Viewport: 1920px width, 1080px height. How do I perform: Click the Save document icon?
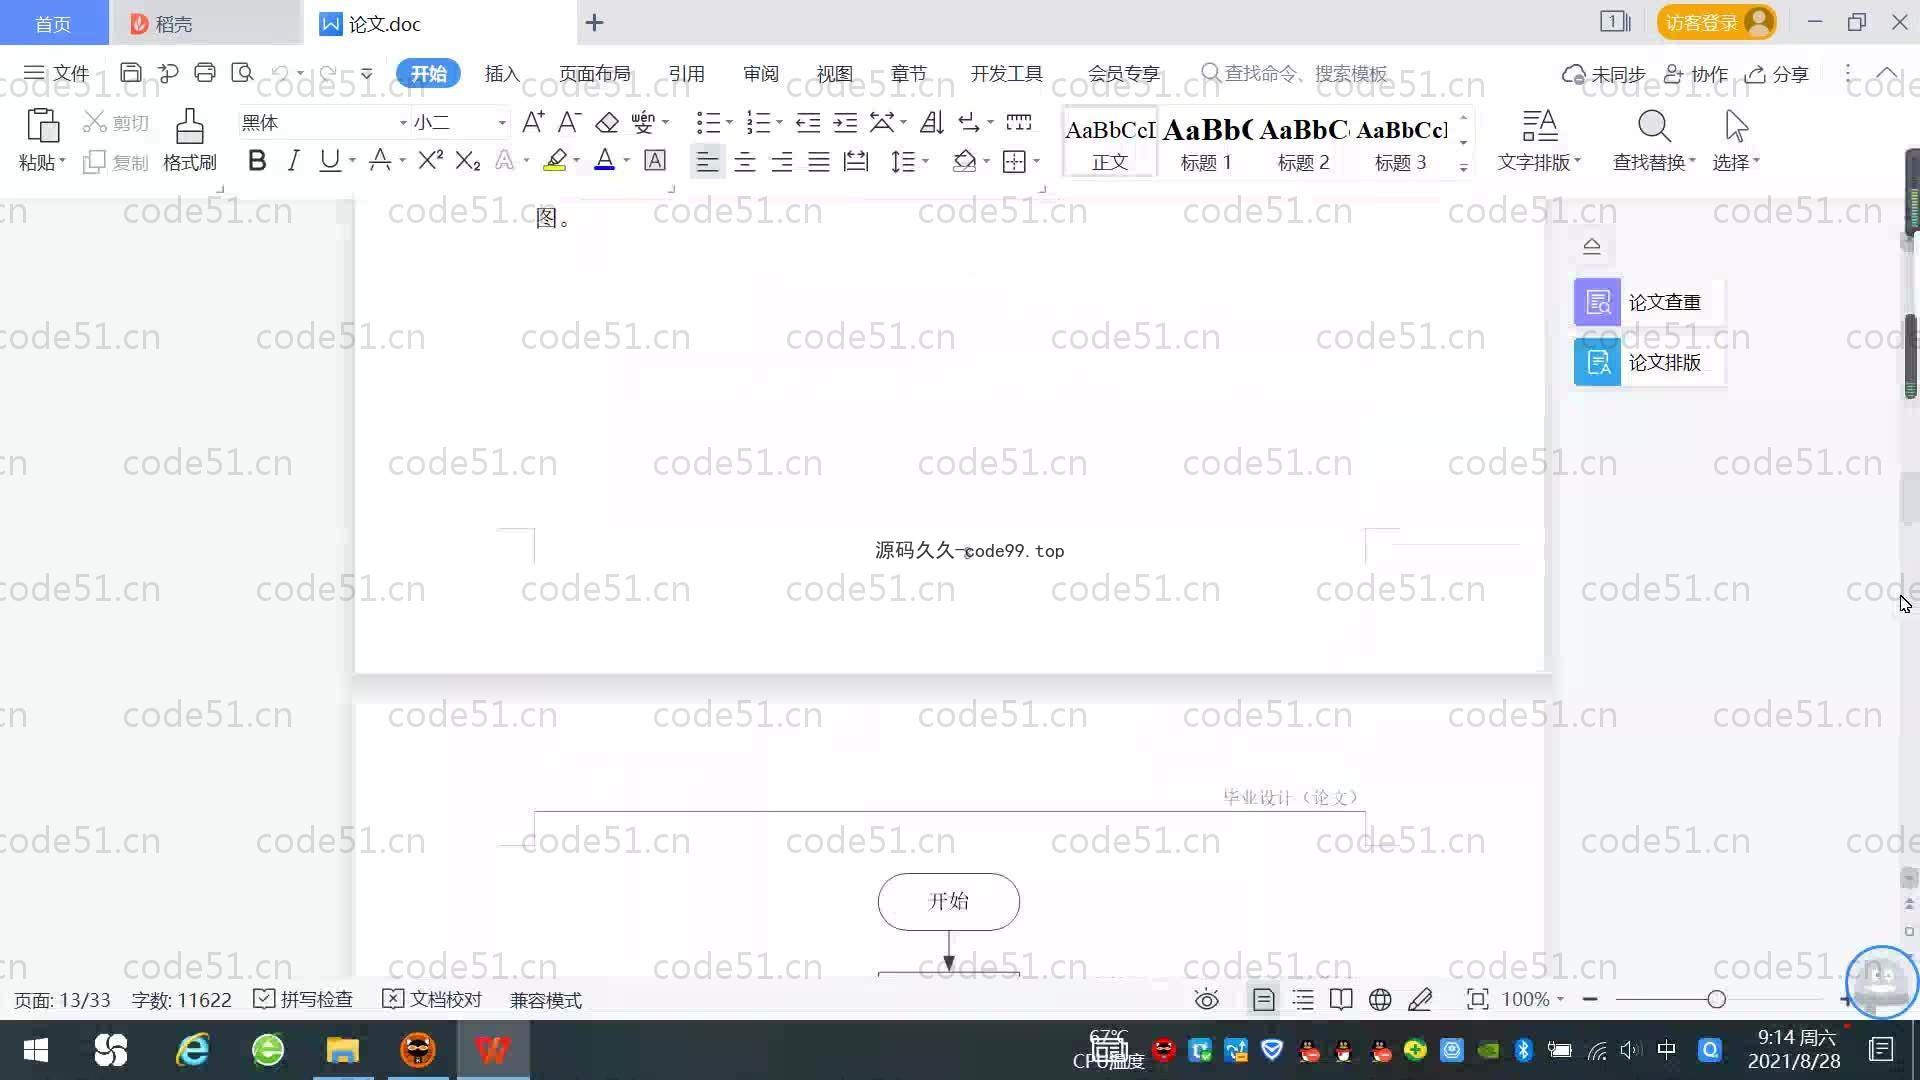(130, 73)
